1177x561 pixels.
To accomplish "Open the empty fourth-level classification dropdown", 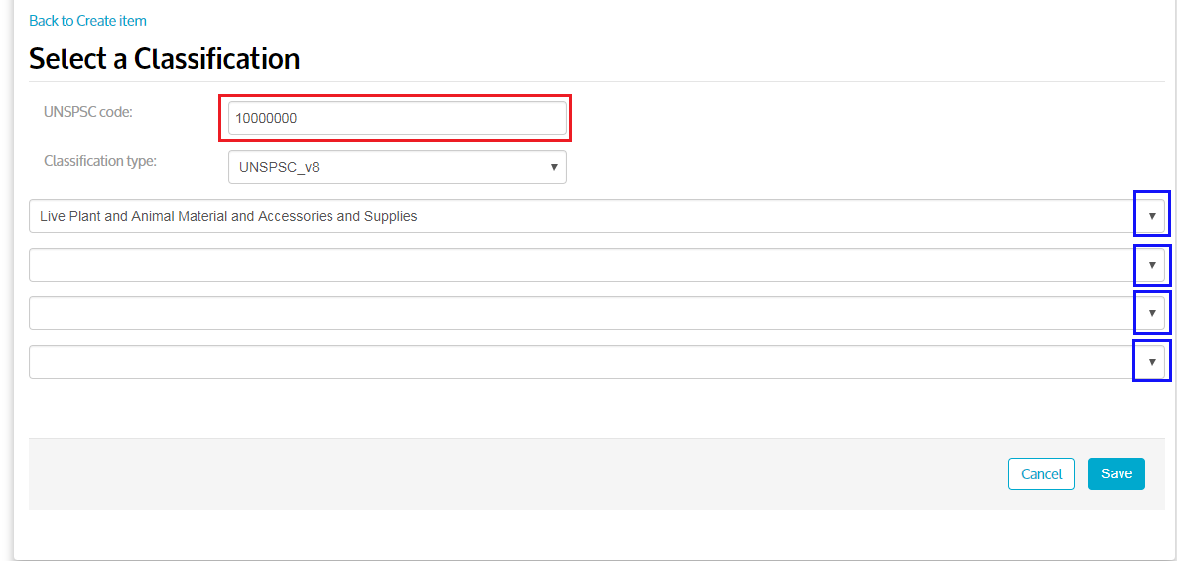I will click(597, 362).
